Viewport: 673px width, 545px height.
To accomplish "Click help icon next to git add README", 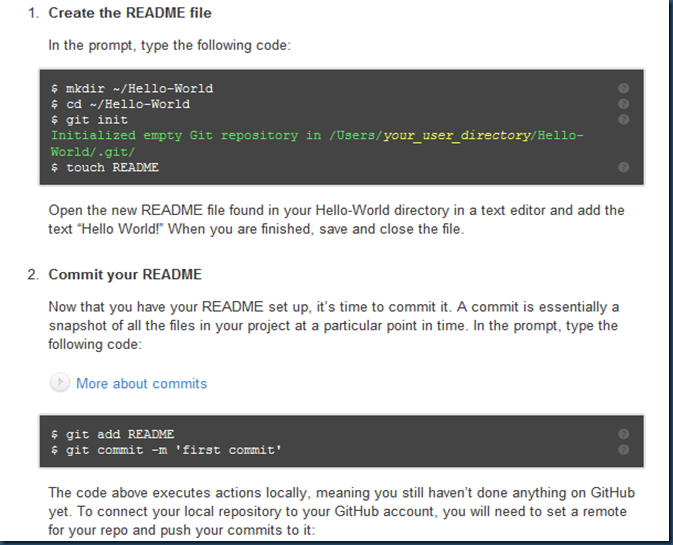I will click(x=624, y=434).
